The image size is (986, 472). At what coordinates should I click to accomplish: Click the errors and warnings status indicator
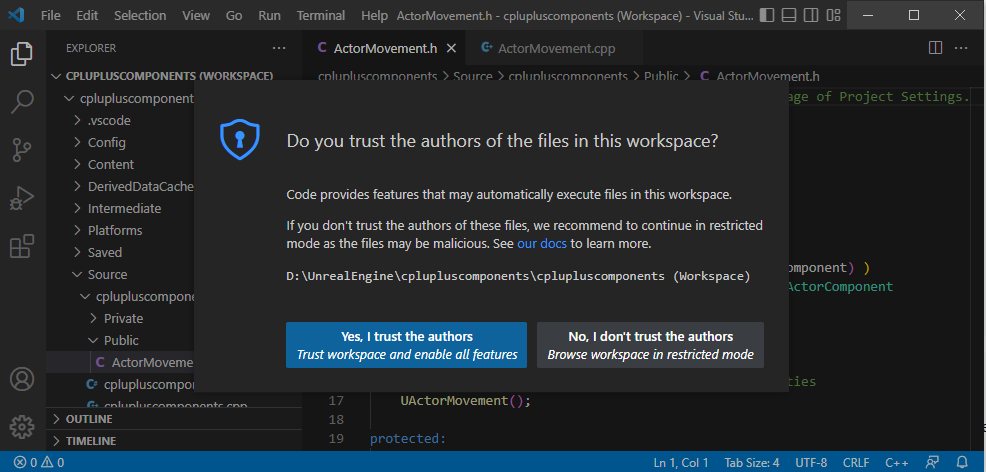click(39, 463)
